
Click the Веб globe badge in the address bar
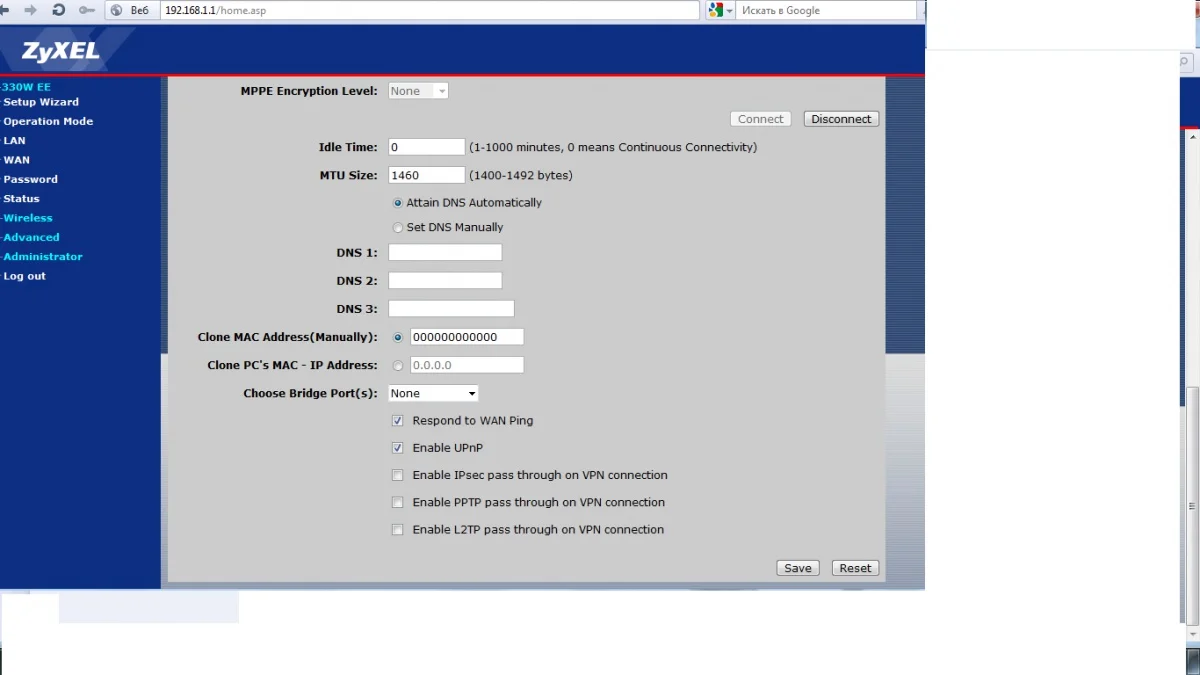130,10
